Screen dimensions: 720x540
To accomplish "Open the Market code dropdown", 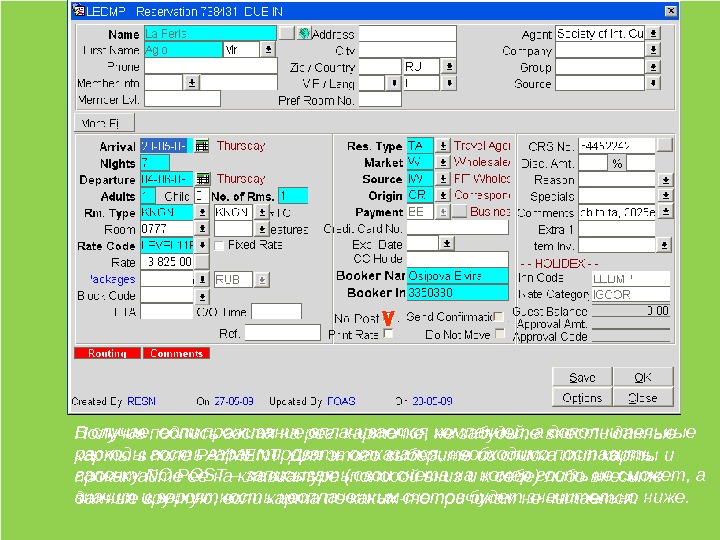I will point(442,162).
